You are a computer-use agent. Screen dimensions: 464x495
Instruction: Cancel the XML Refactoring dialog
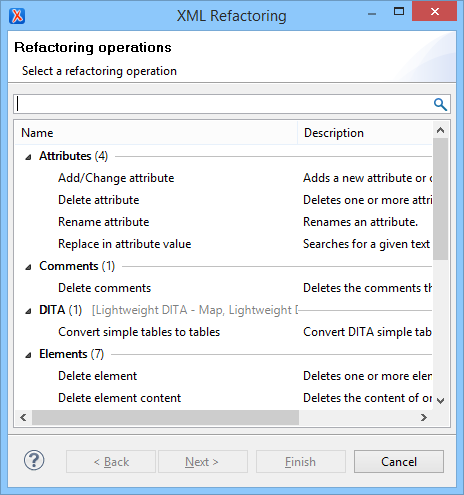tap(399, 462)
